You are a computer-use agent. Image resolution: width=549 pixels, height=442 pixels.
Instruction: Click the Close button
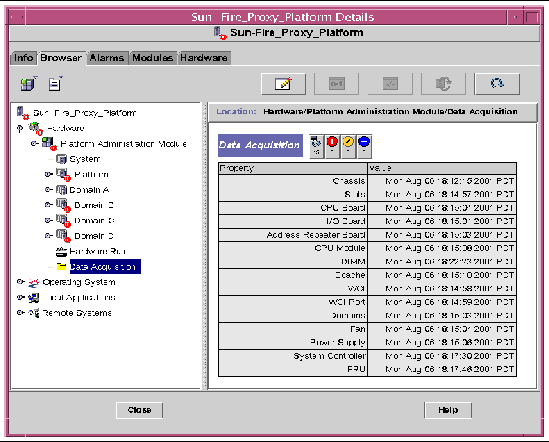pos(139,410)
